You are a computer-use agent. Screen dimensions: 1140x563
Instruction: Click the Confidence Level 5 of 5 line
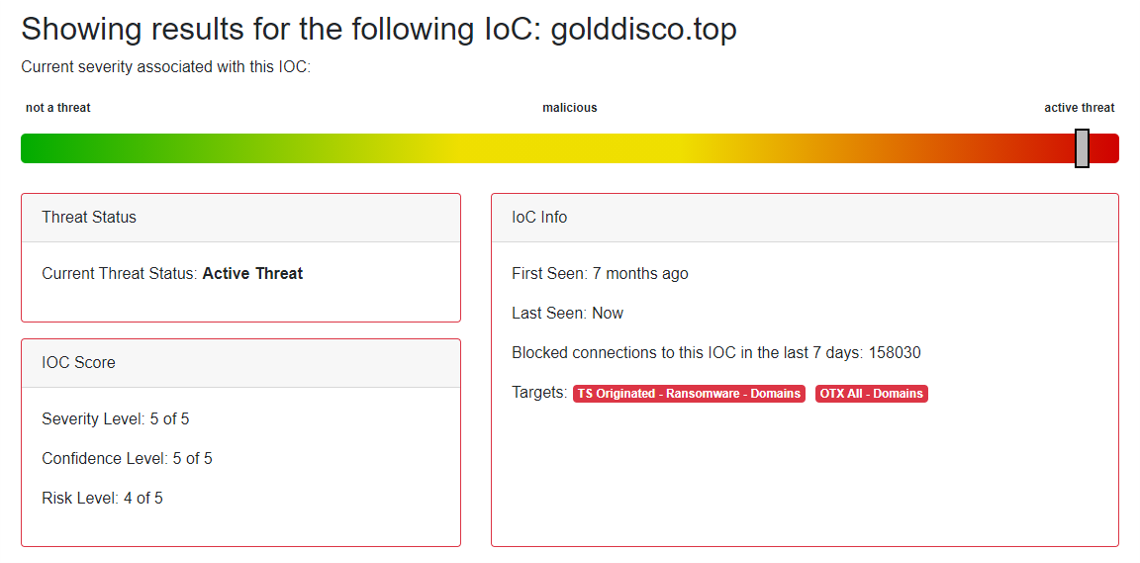[127, 458]
